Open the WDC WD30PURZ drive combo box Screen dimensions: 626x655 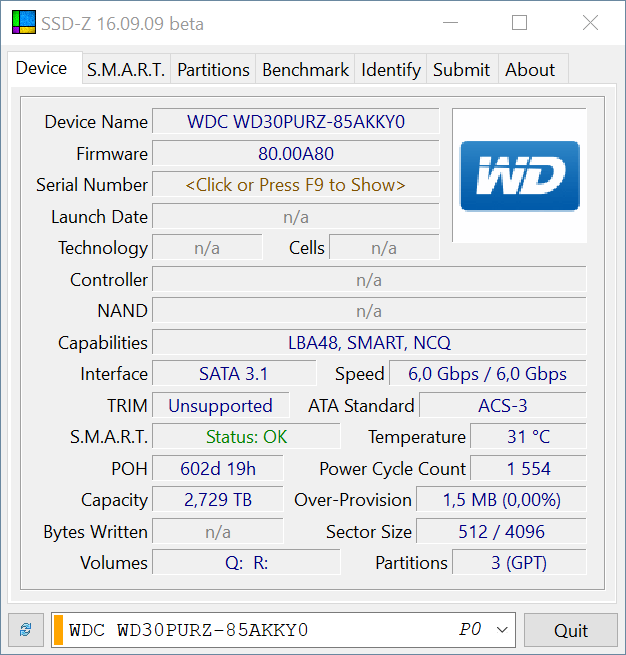click(283, 630)
